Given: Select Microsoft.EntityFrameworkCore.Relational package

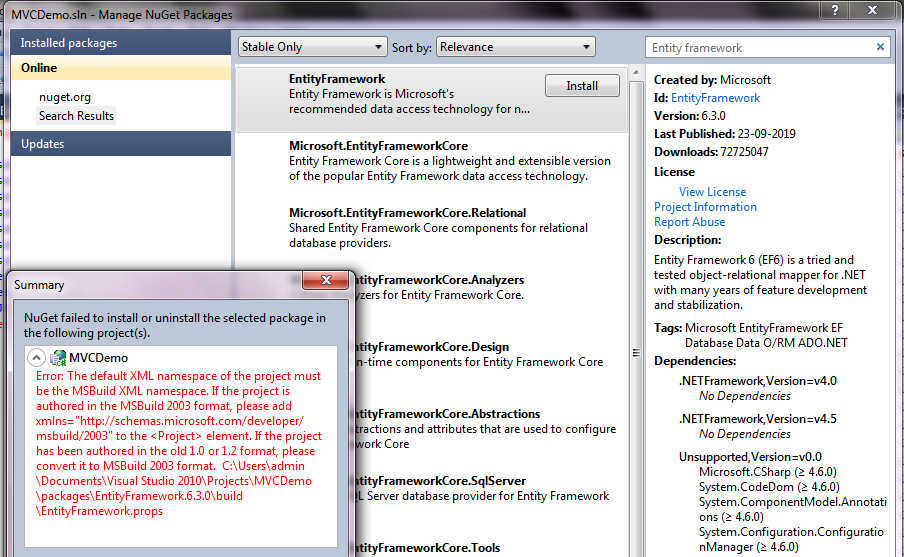Looking at the screenshot, I should 432,228.
